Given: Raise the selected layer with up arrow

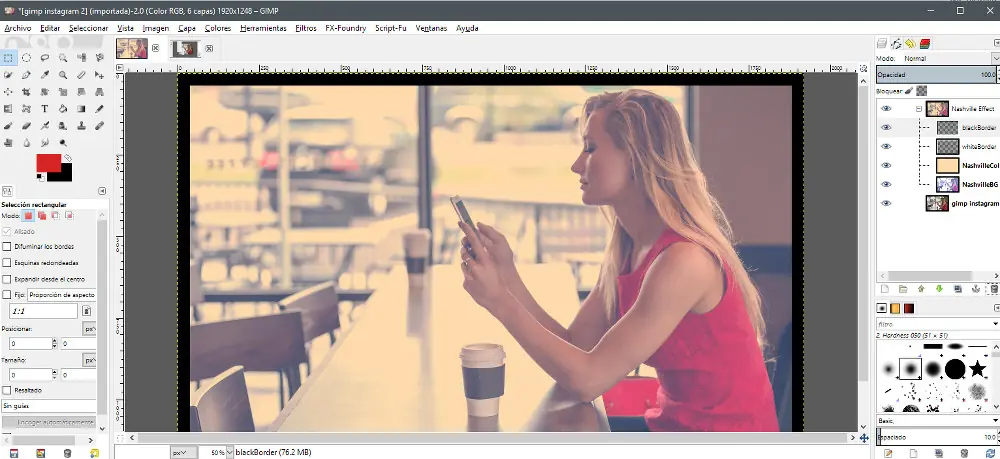Looking at the screenshot, I should coord(921,289).
